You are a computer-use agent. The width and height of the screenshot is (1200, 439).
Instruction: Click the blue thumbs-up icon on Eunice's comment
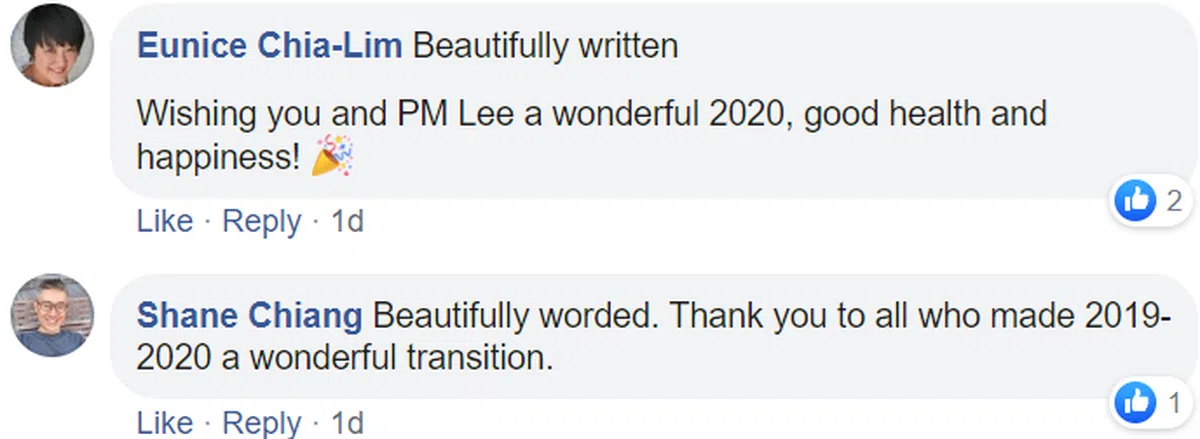(1136, 201)
